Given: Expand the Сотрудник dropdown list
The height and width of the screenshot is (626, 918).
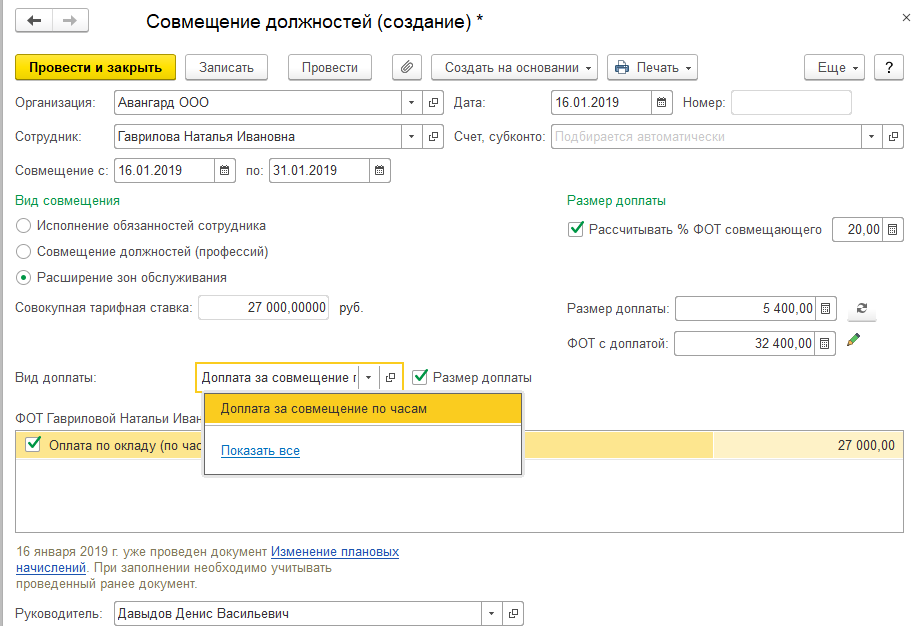Looking at the screenshot, I should [413, 137].
